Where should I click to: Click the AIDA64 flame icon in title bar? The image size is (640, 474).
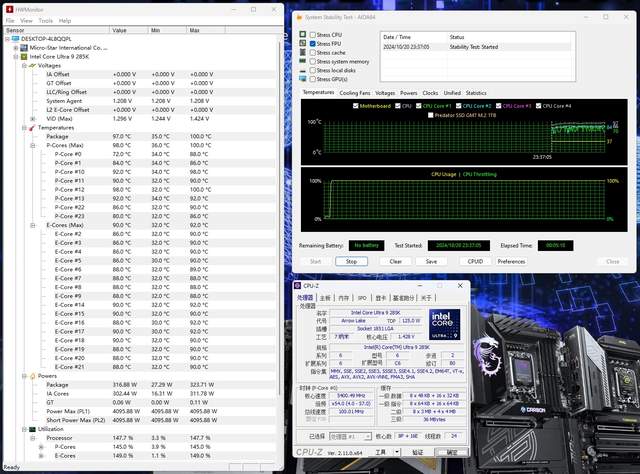(299, 17)
